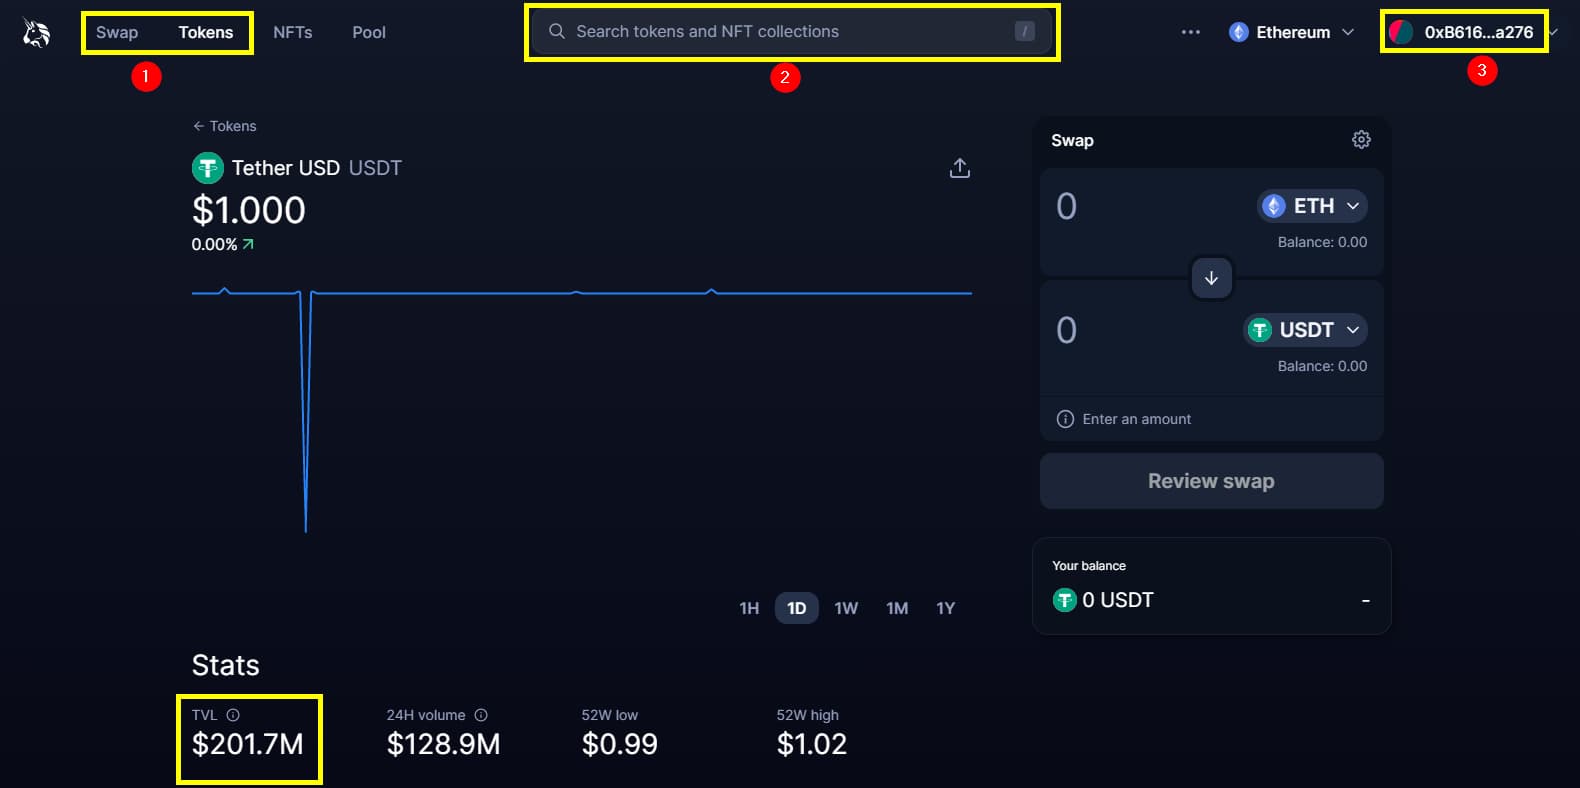The height and width of the screenshot is (788, 1580).
Task: Select the 1W chart timeframe
Action: [x=846, y=607]
